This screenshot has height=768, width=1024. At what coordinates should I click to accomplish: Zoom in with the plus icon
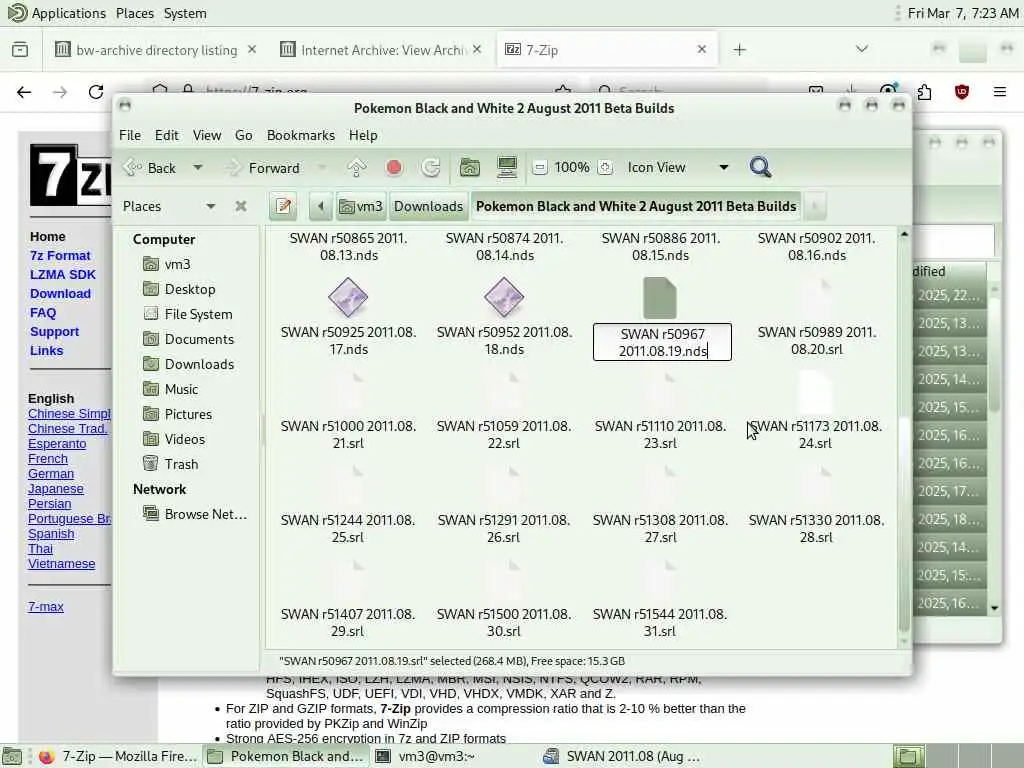pos(605,168)
